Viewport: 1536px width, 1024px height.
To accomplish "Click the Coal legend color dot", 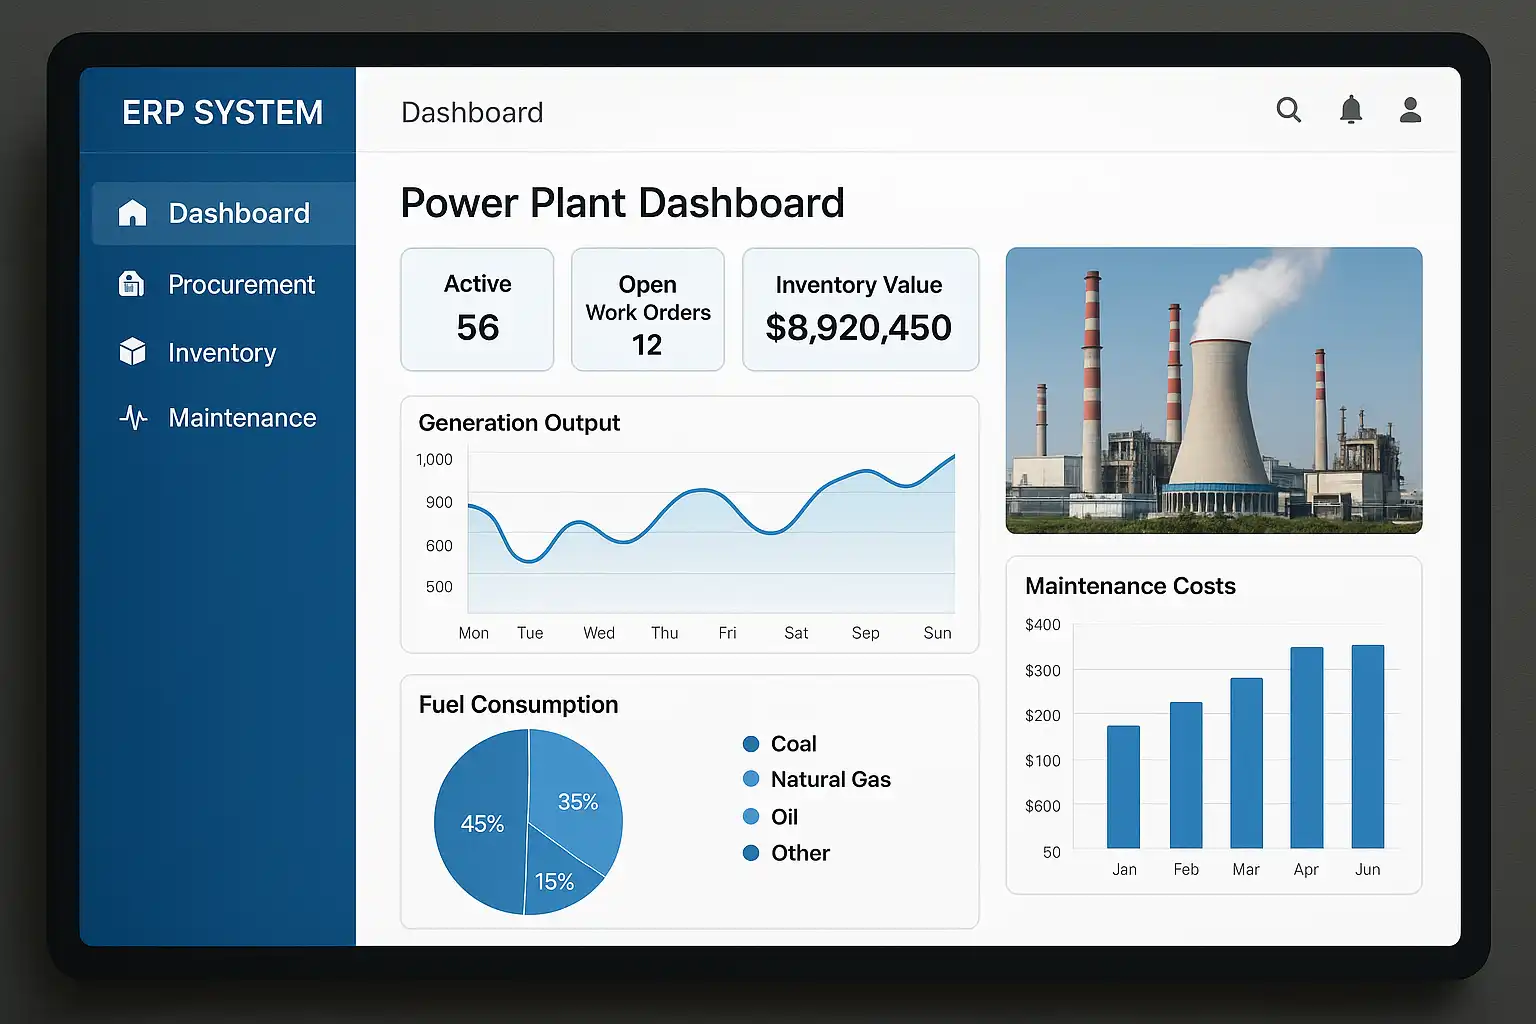I will pos(751,744).
